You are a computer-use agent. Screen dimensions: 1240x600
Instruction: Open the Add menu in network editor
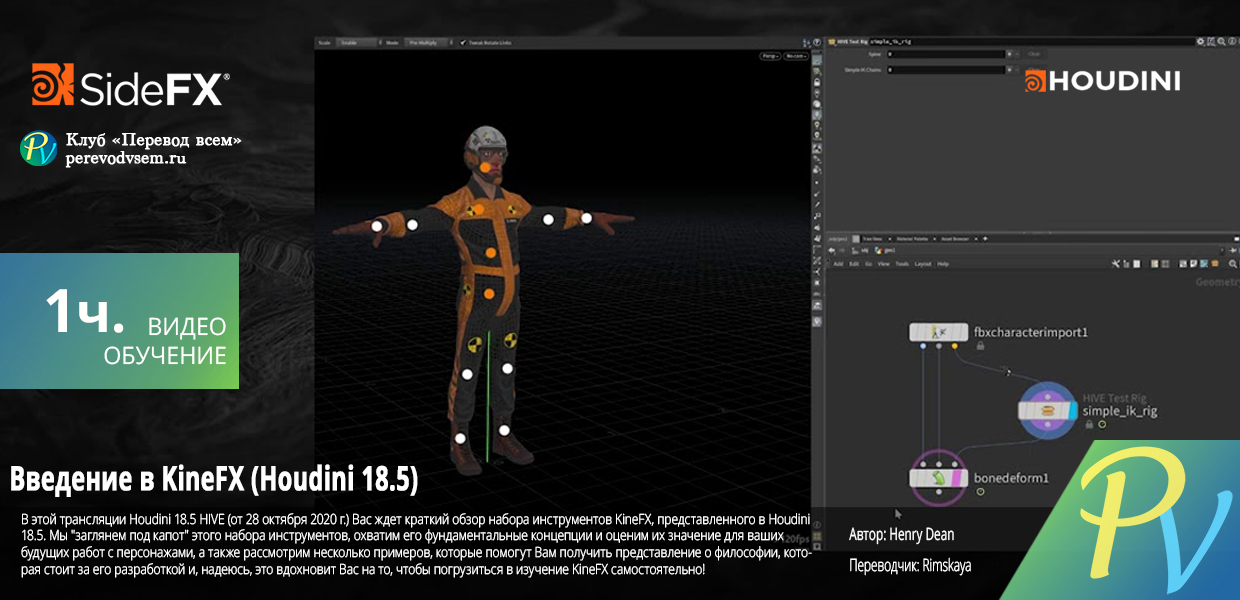[838, 264]
